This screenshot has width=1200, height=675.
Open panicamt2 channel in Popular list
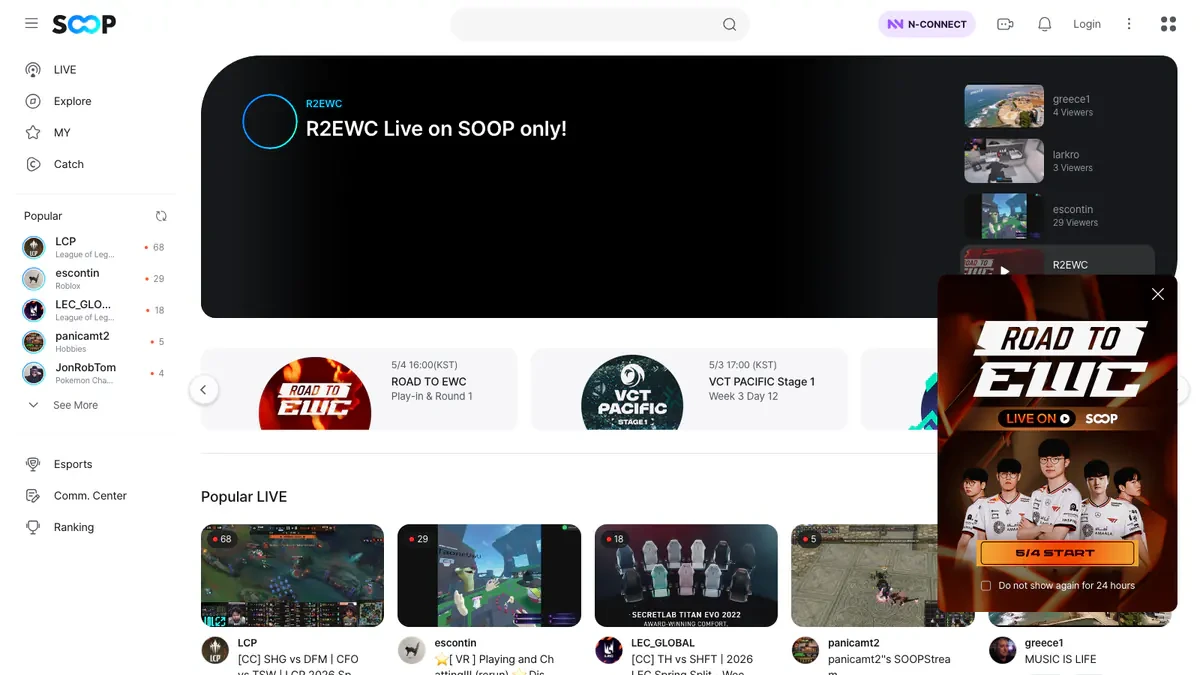pos(95,342)
